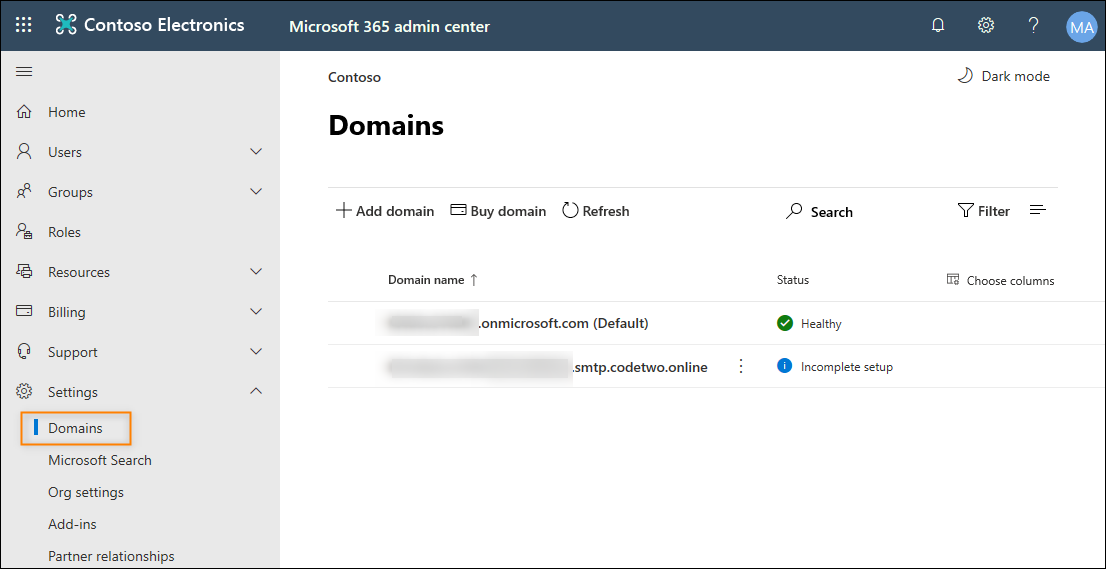Toggle Dark mode text
This screenshot has height=569, width=1106.
pyautogui.click(x=1016, y=76)
